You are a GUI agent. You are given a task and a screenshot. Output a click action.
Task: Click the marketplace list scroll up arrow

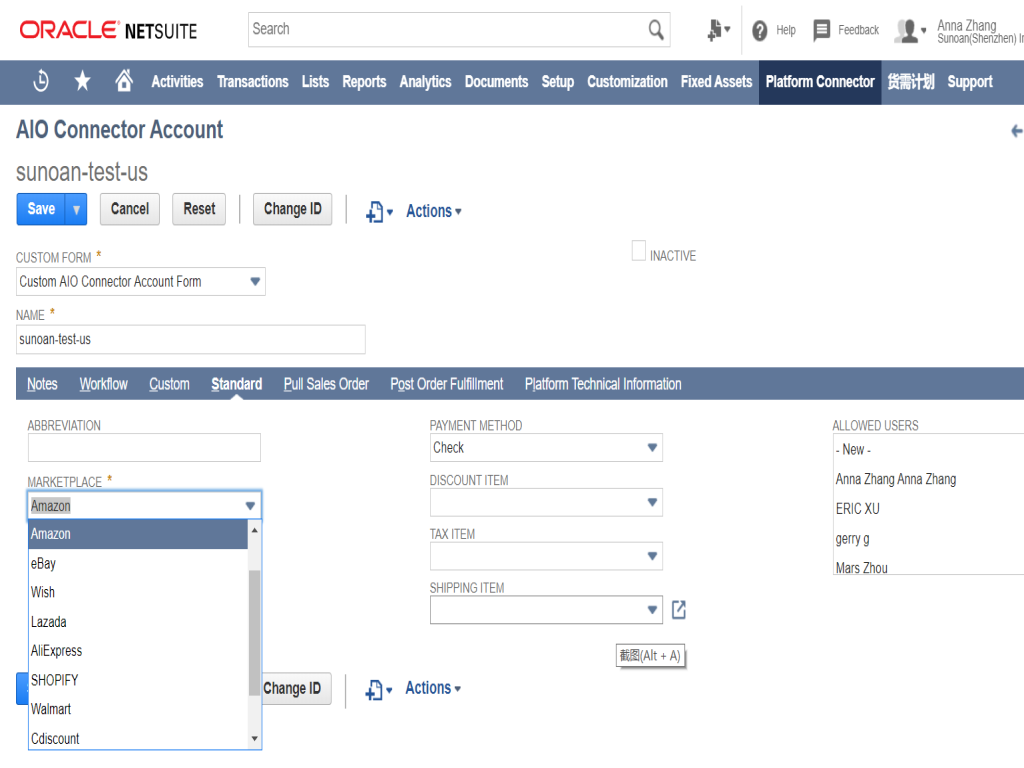255,530
